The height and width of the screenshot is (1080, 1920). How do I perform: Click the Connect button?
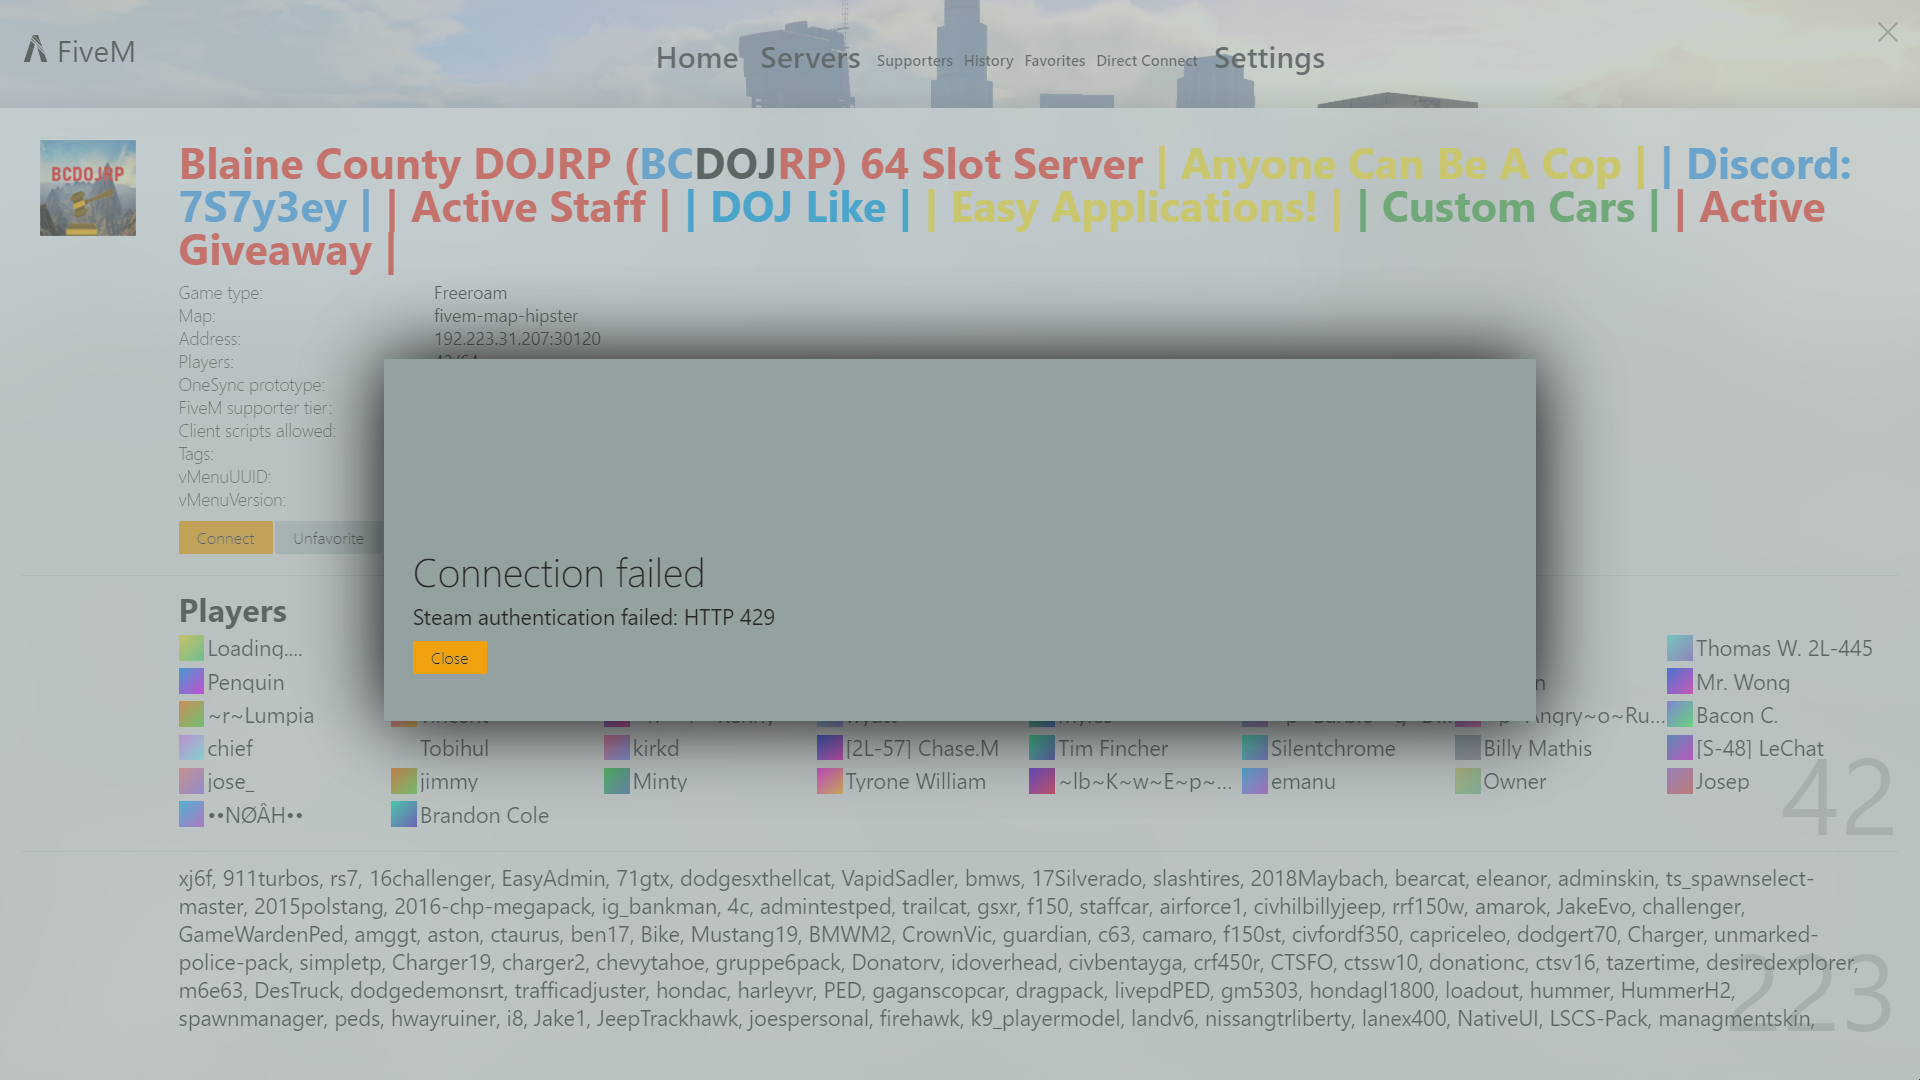pyautogui.click(x=226, y=538)
